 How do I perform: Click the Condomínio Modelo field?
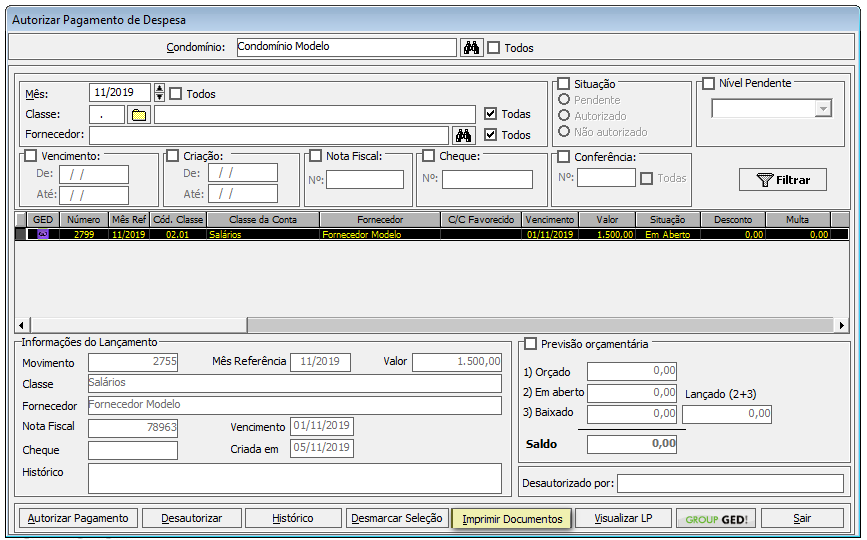346,47
